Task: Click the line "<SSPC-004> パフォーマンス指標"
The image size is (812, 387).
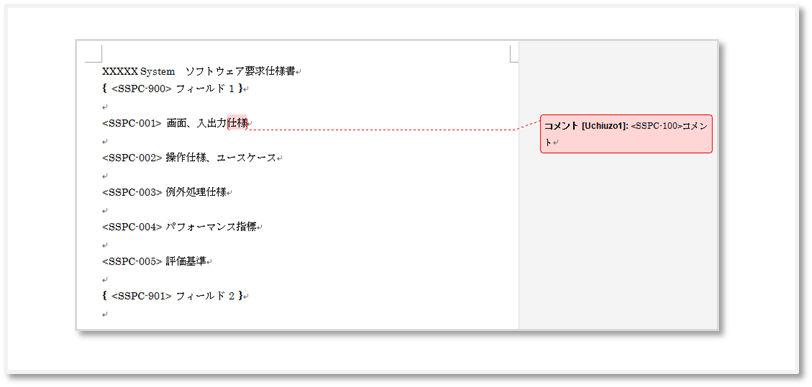Action: (x=179, y=226)
